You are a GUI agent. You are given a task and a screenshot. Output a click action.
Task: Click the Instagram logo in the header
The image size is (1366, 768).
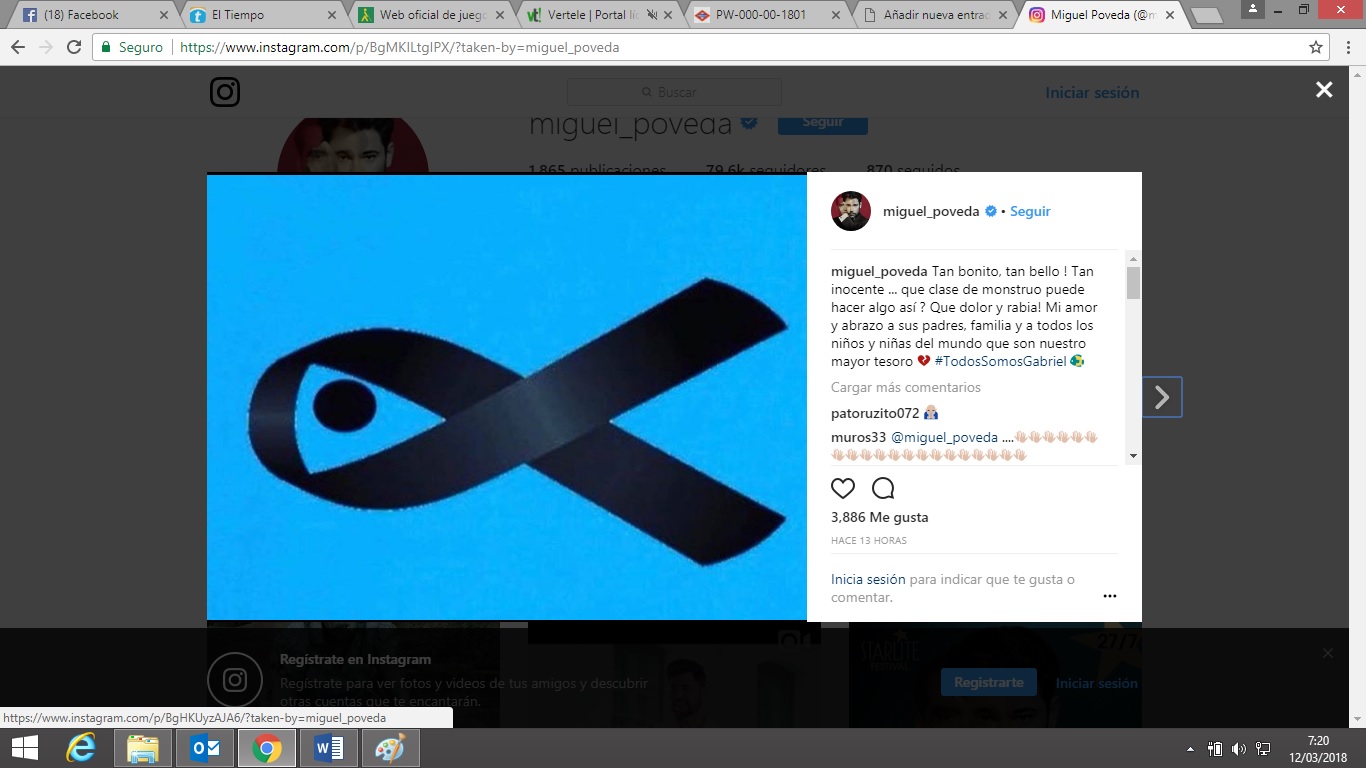point(225,92)
